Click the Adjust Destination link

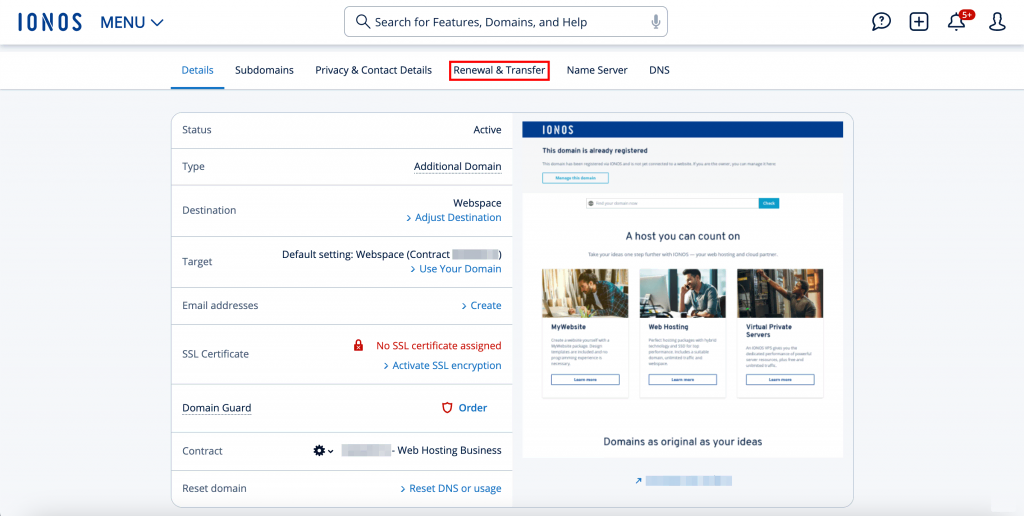pos(457,218)
